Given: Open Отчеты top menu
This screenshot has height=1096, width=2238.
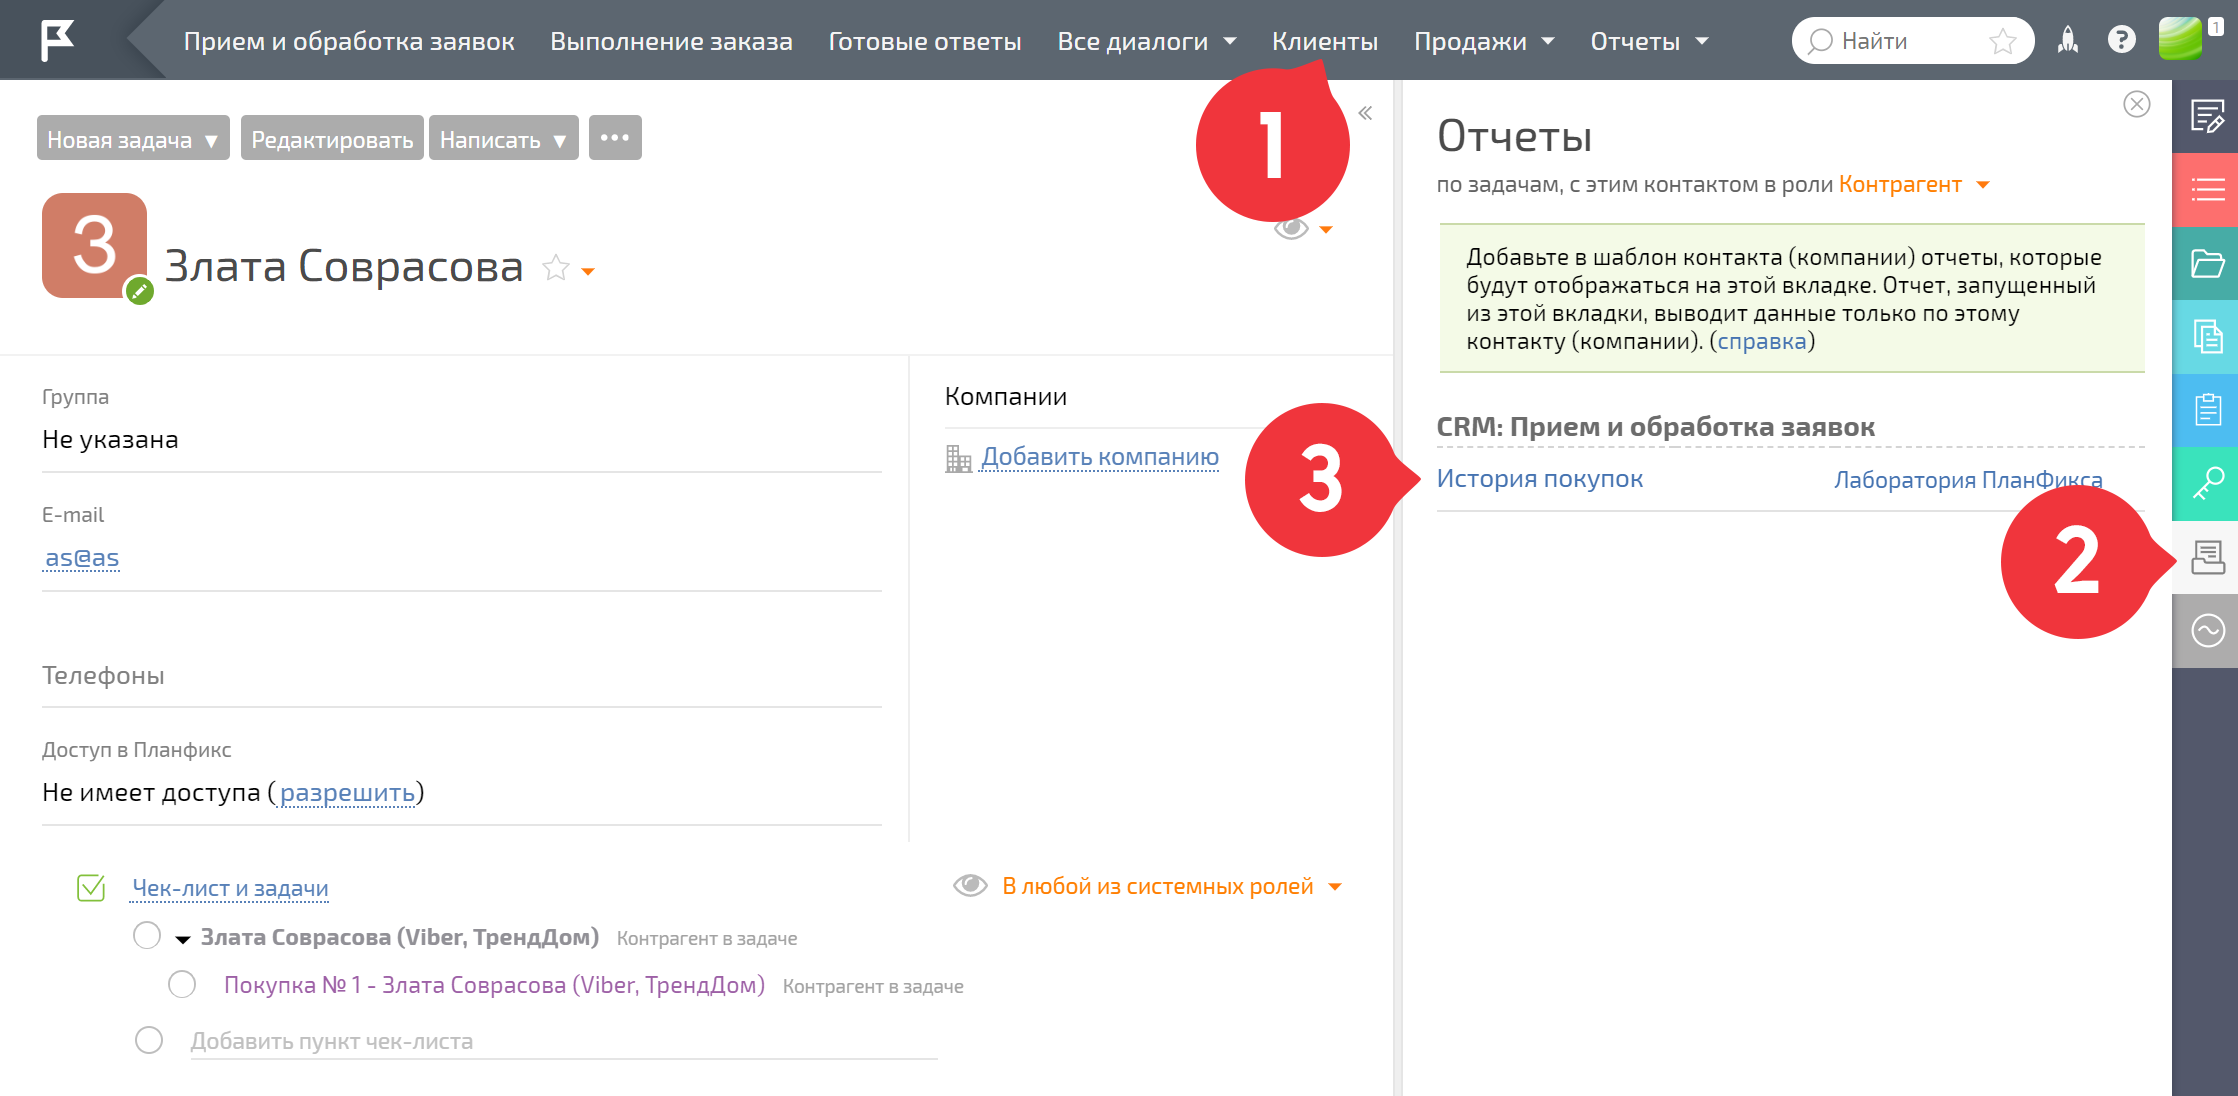Looking at the screenshot, I should 1649,41.
